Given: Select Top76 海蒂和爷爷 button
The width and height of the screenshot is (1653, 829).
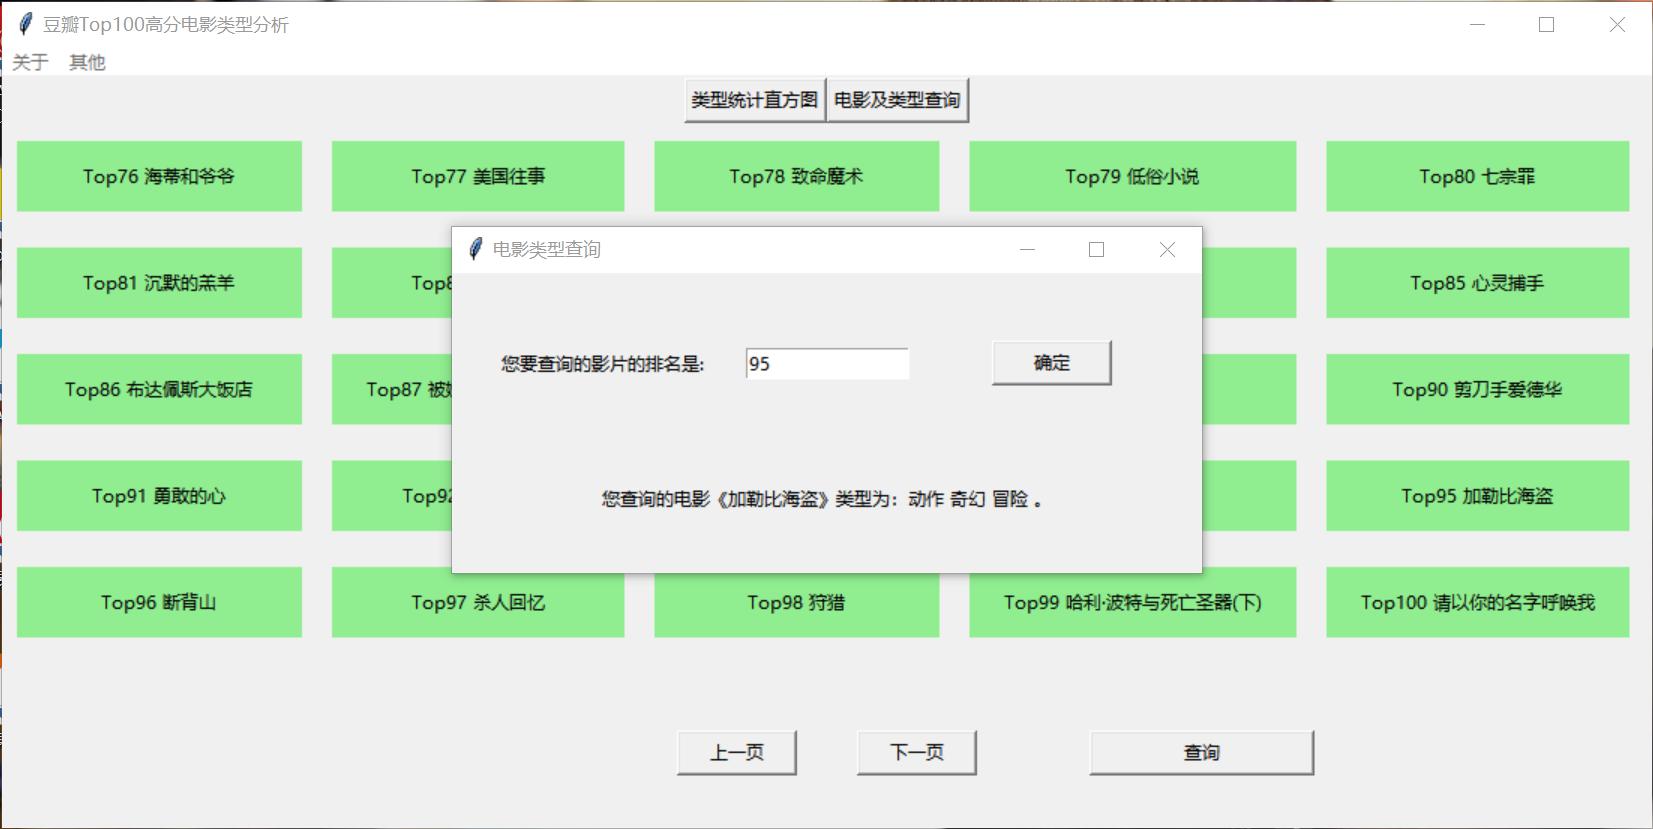Looking at the screenshot, I should click(x=159, y=176).
